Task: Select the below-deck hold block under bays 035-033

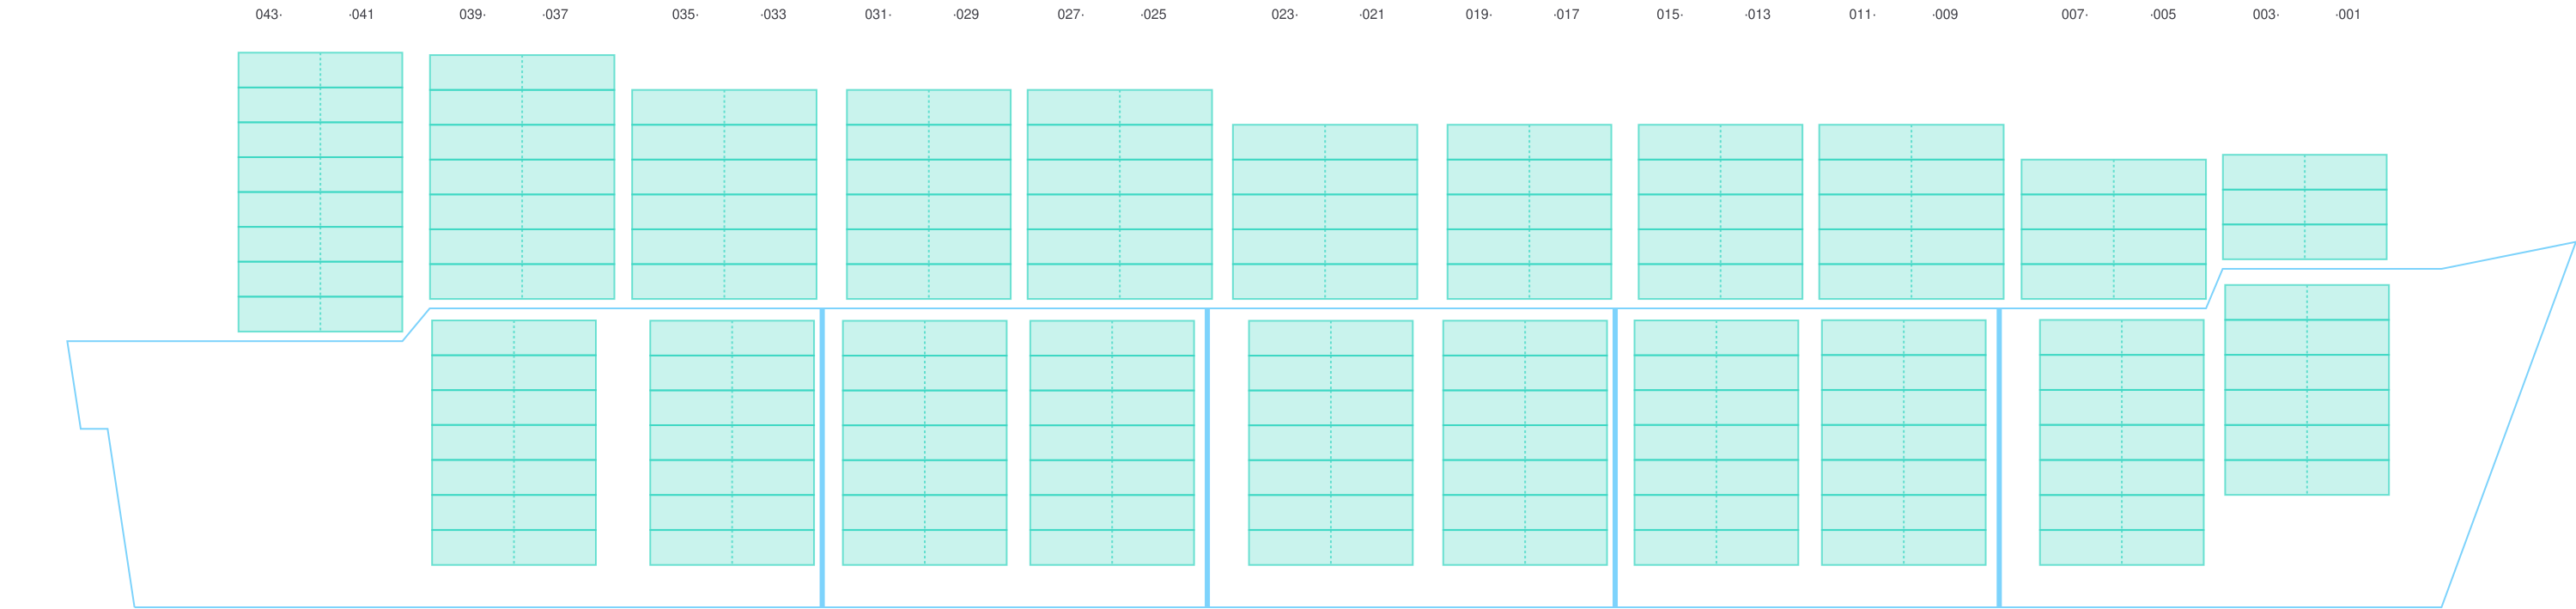Action: pos(732,442)
